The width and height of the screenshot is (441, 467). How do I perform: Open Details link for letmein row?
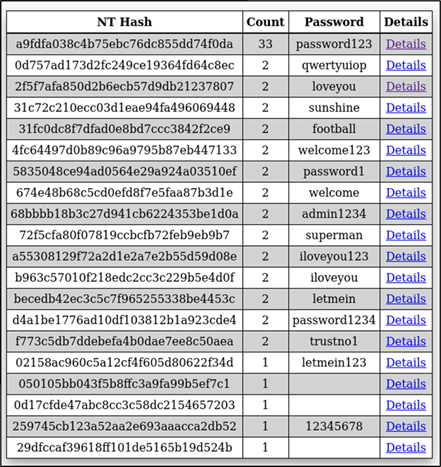[x=406, y=299]
